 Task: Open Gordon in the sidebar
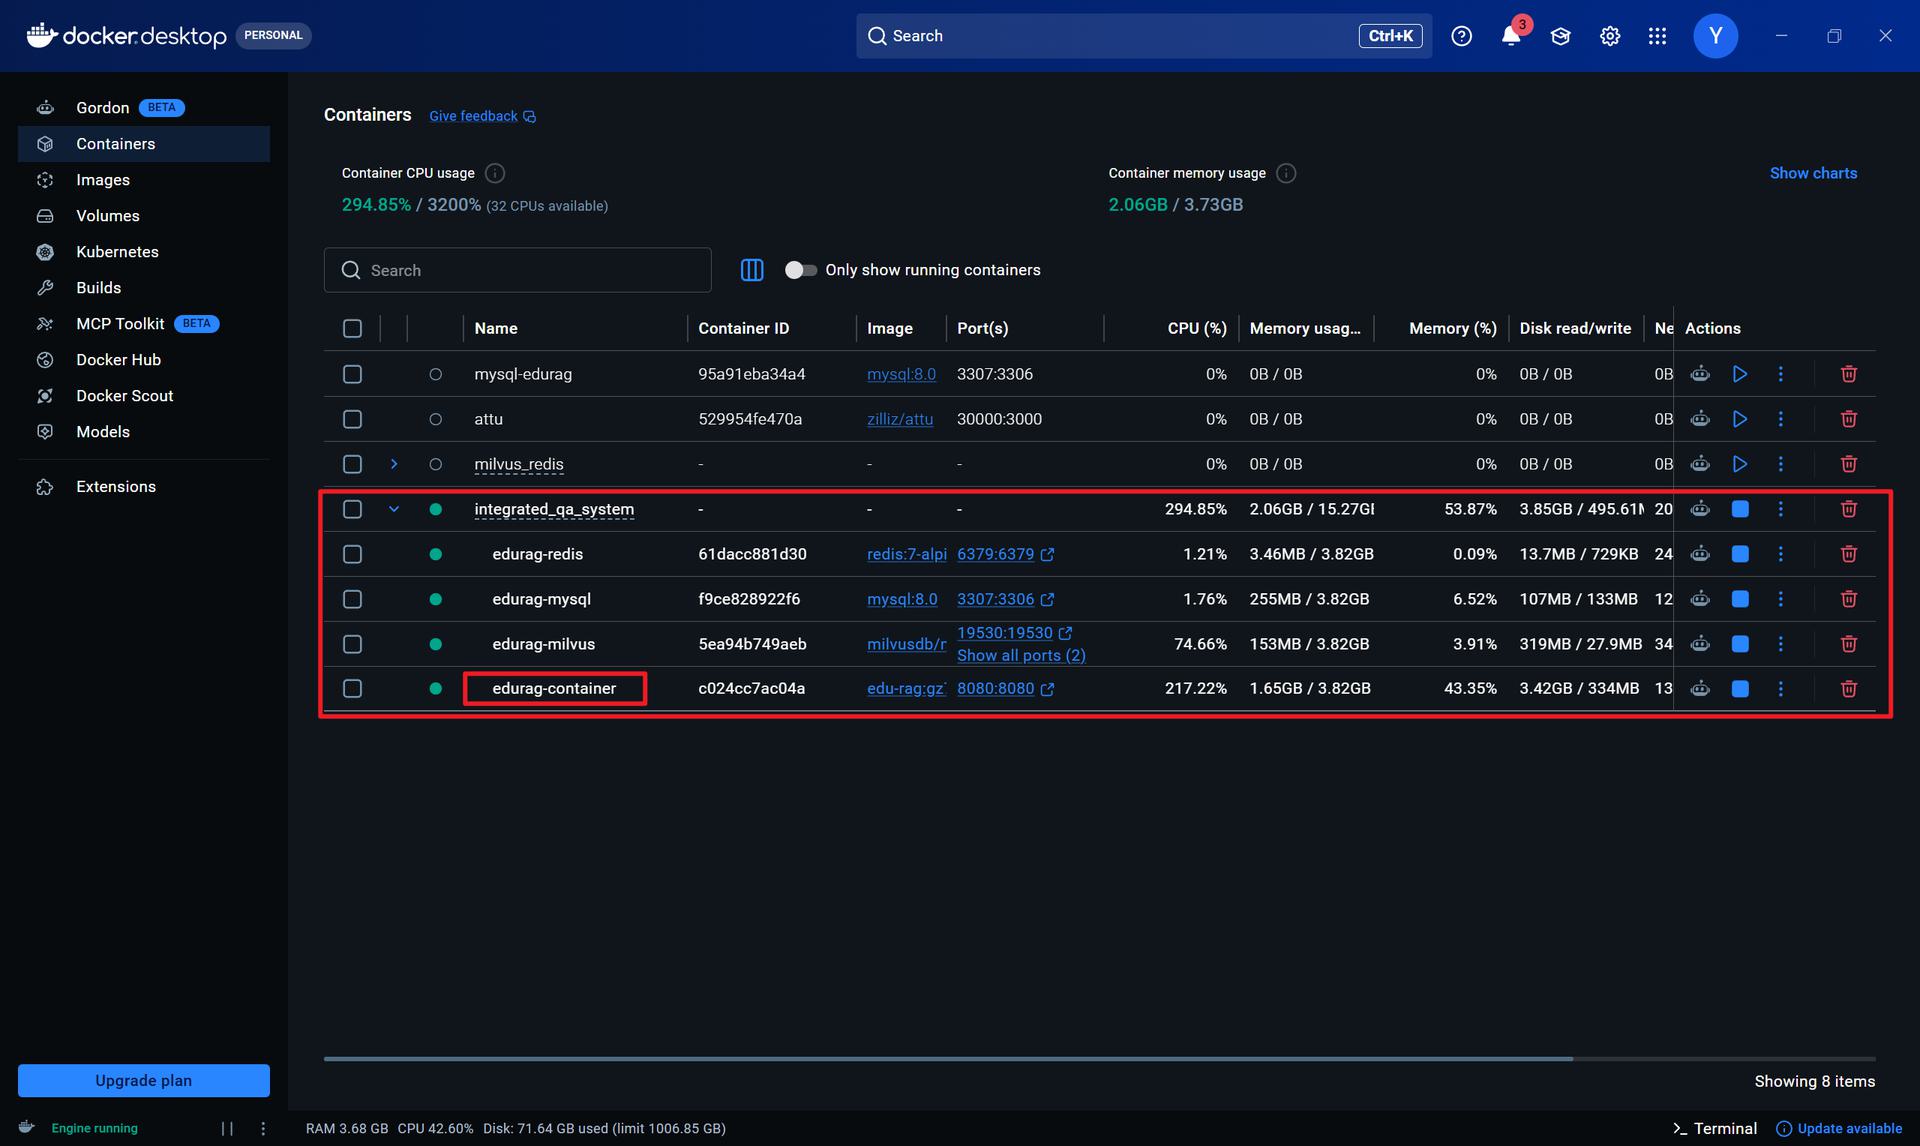[x=144, y=108]
